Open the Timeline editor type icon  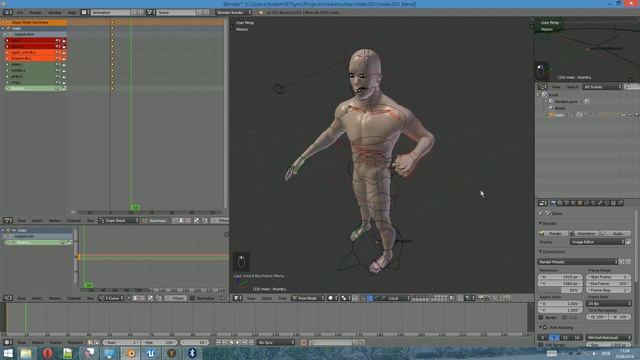pyautogui.click(x=8, y=342)
